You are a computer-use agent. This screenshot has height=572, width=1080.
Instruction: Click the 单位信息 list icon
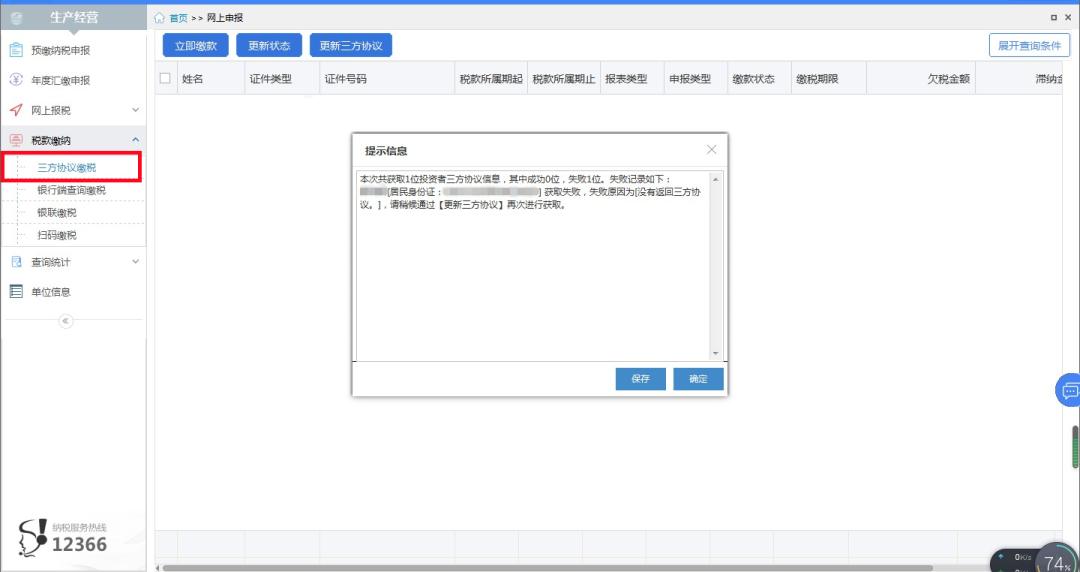coord(16,292)
